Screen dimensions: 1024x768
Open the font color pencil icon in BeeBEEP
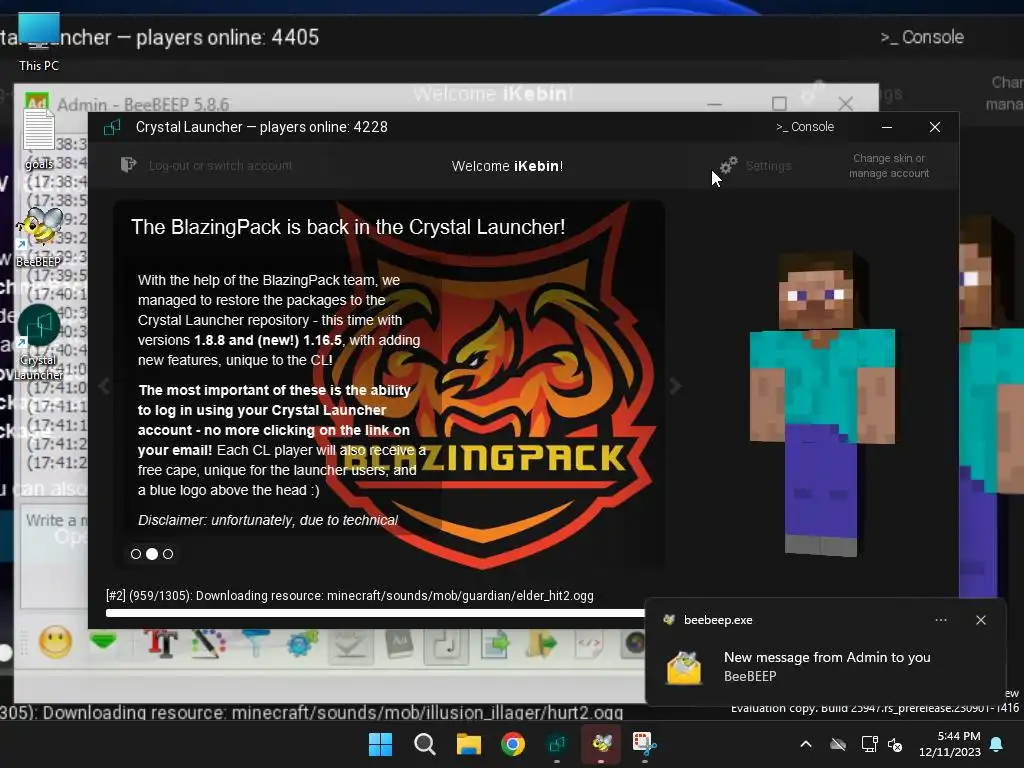pyautogui.click(x=209, y=643)
